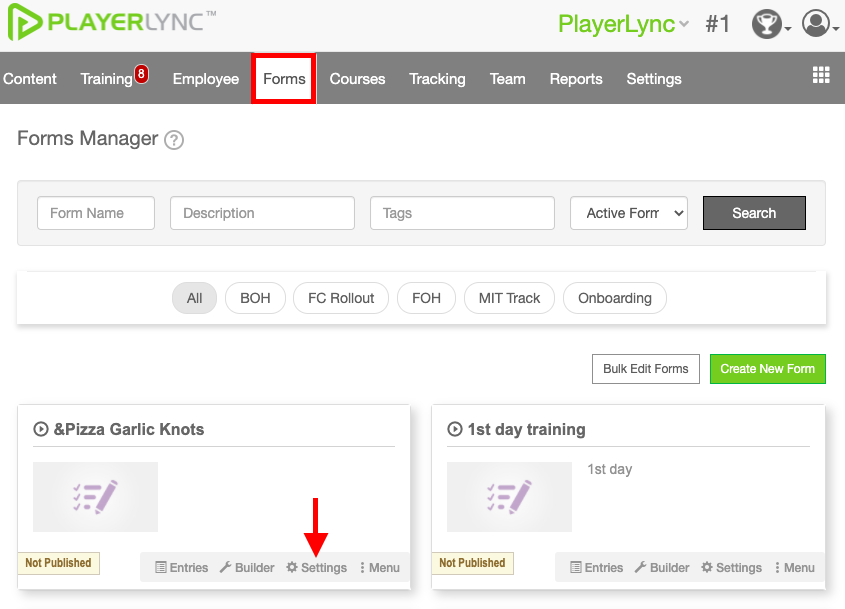Click the Search button

(754, 213)
